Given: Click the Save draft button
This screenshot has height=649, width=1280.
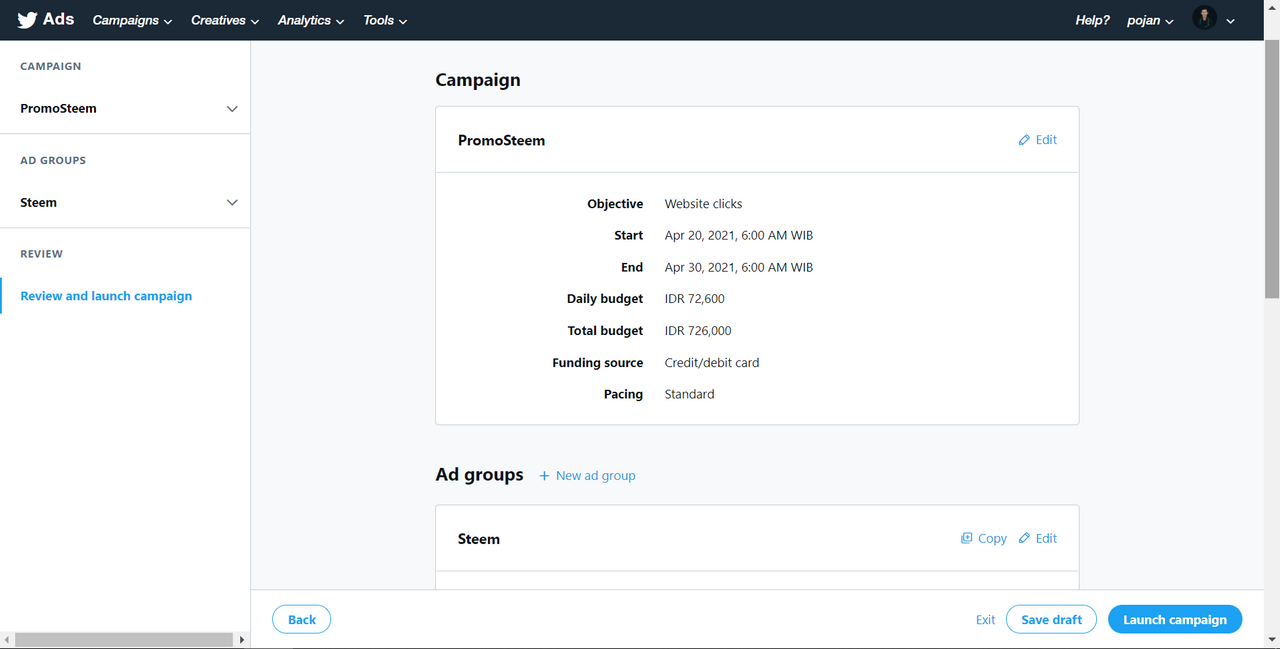Looking at the screenshot, I should [1051, 620].
